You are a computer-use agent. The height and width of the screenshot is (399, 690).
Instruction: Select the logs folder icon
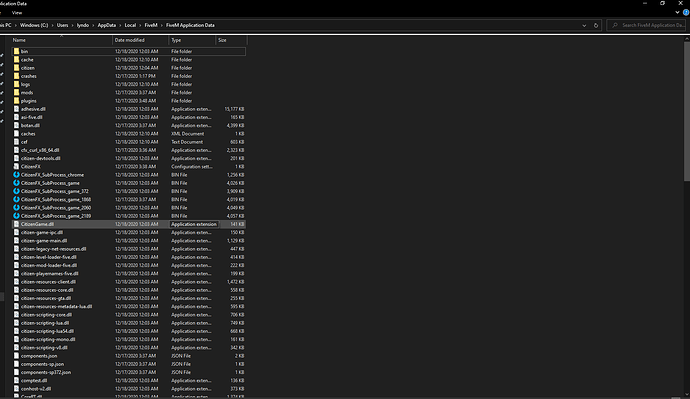(16, 84)
